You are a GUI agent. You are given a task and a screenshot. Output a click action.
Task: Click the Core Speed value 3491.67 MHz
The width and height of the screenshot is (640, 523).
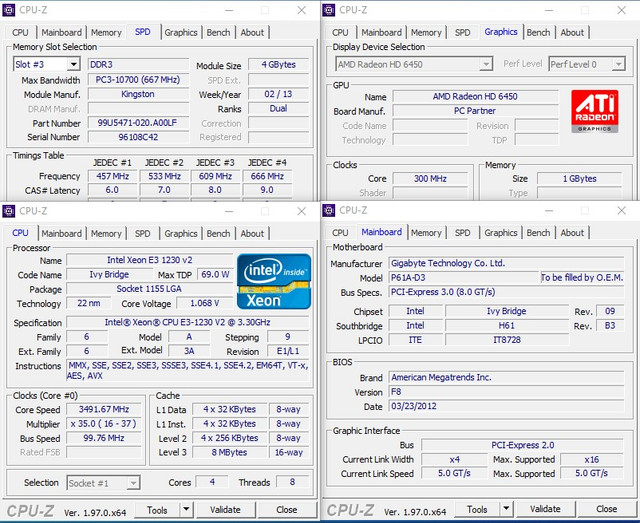104,409
